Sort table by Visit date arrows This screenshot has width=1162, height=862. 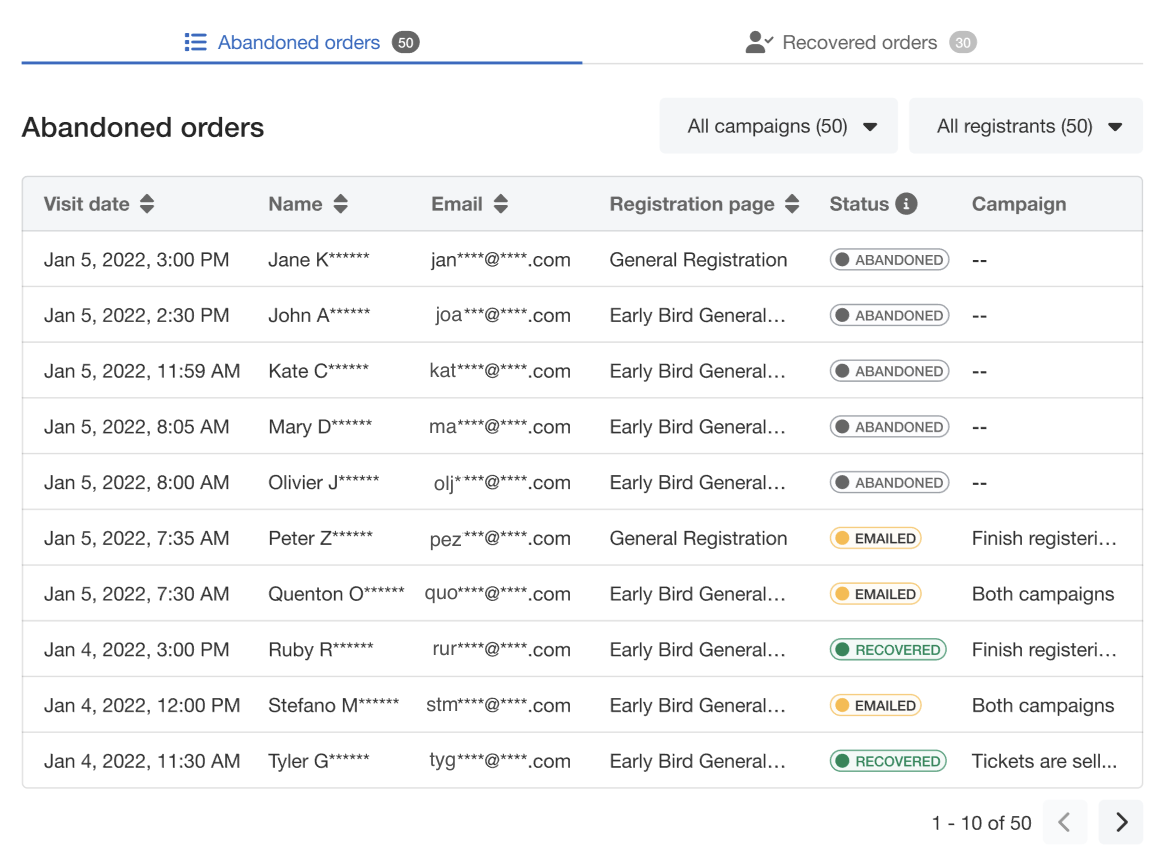point(147,204)
